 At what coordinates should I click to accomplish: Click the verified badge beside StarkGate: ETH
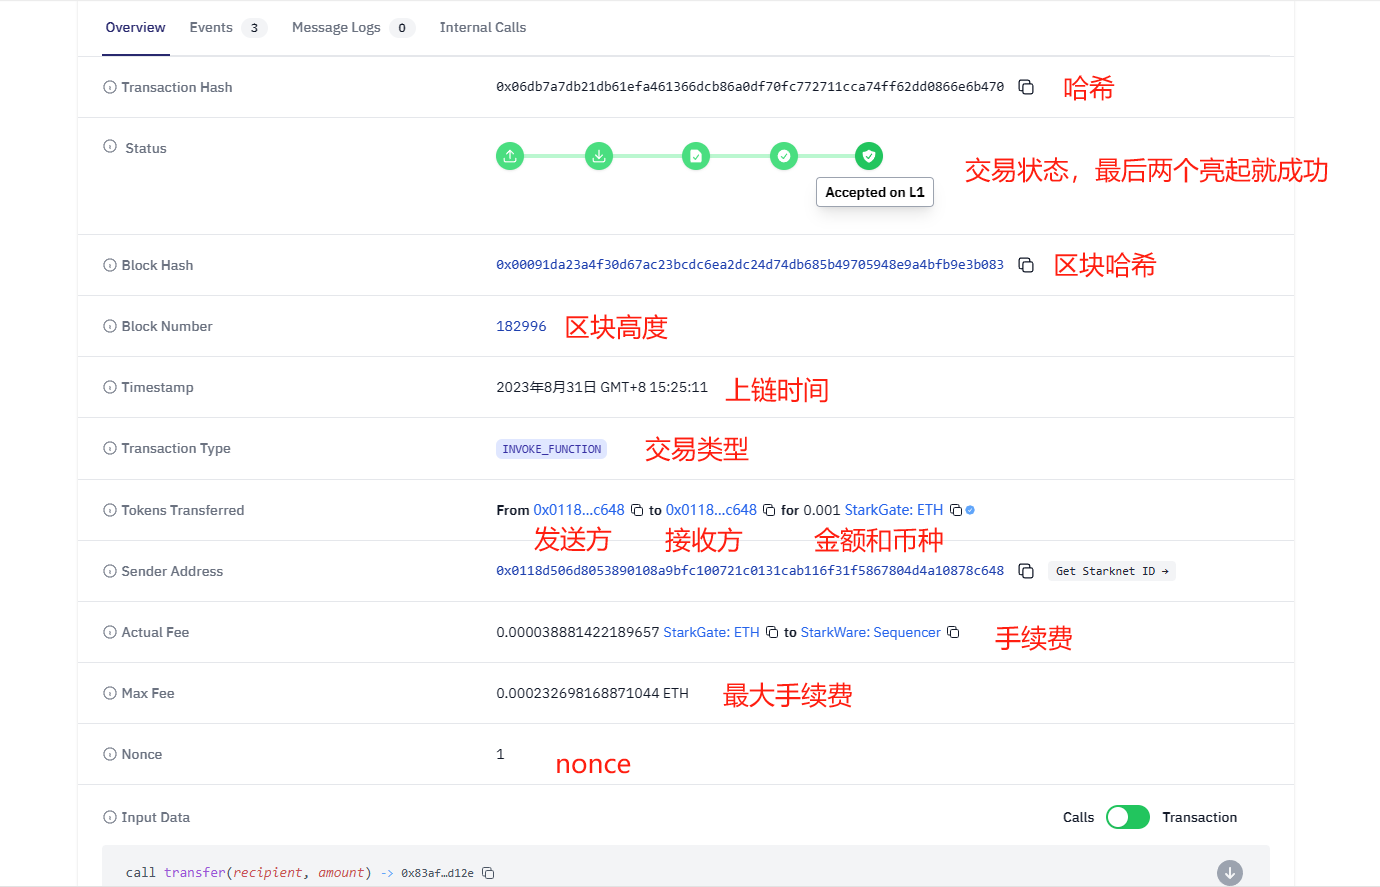coord(968,510)
